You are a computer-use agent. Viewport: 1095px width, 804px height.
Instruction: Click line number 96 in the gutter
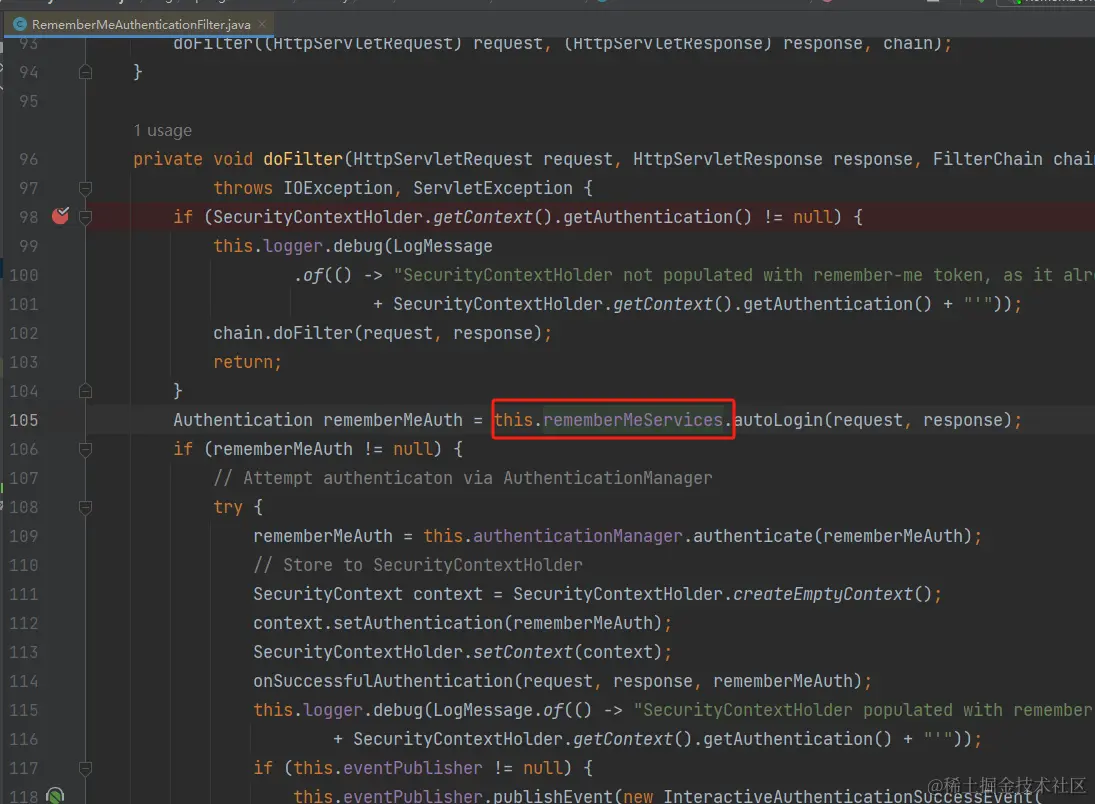(x=29, y=159)
